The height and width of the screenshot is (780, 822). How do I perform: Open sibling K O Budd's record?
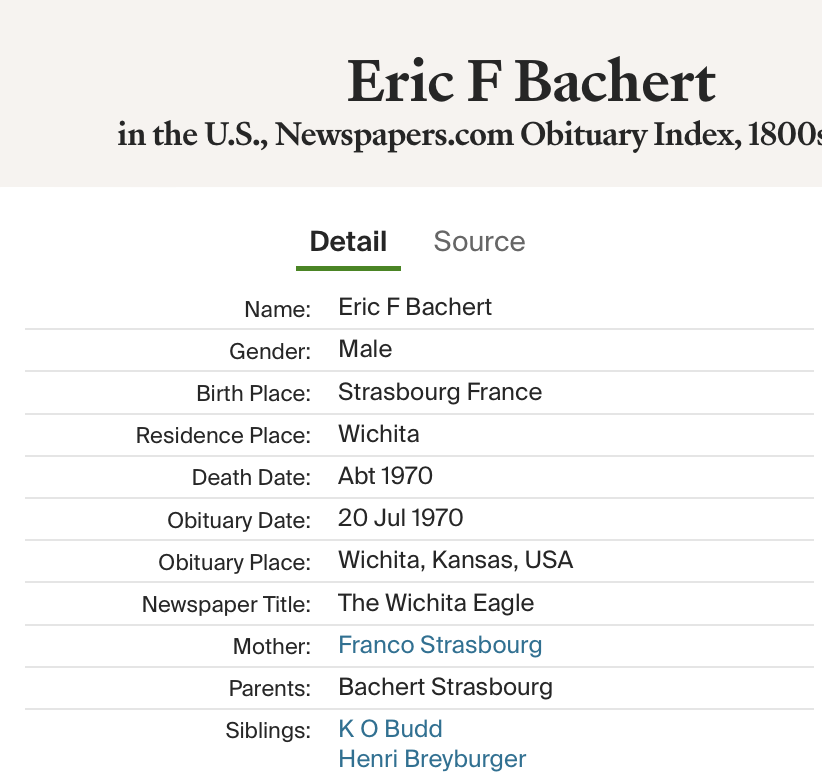(390, 729)
